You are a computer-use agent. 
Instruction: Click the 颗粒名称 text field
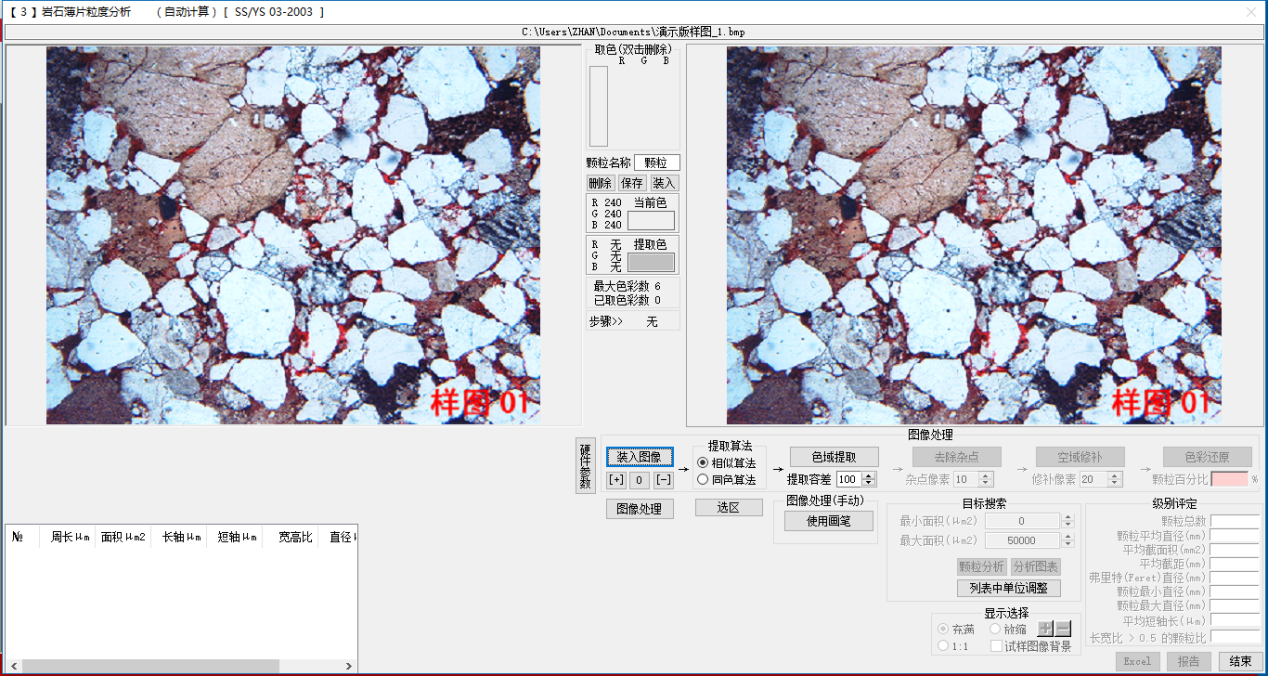[656, 163]
